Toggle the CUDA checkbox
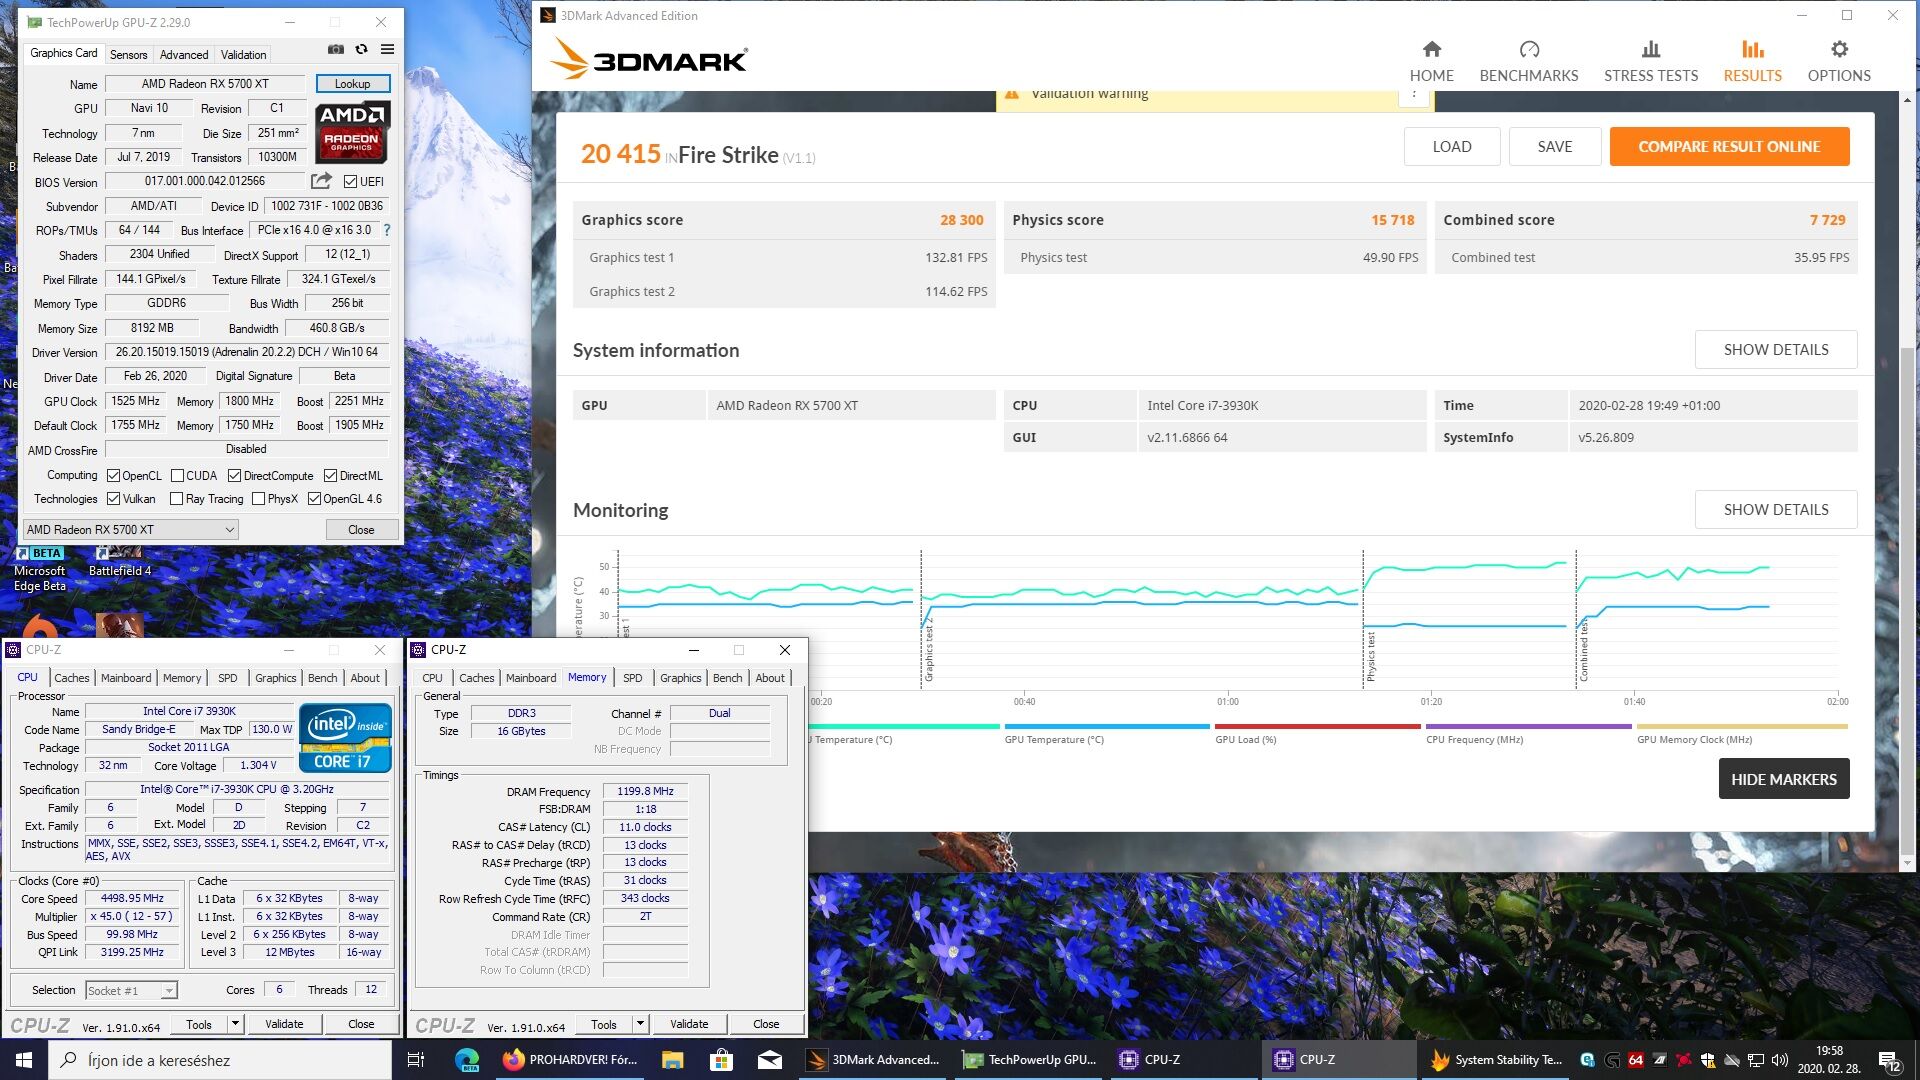1920x1080 pixels. pyautogui.click(x=177, y=476)
